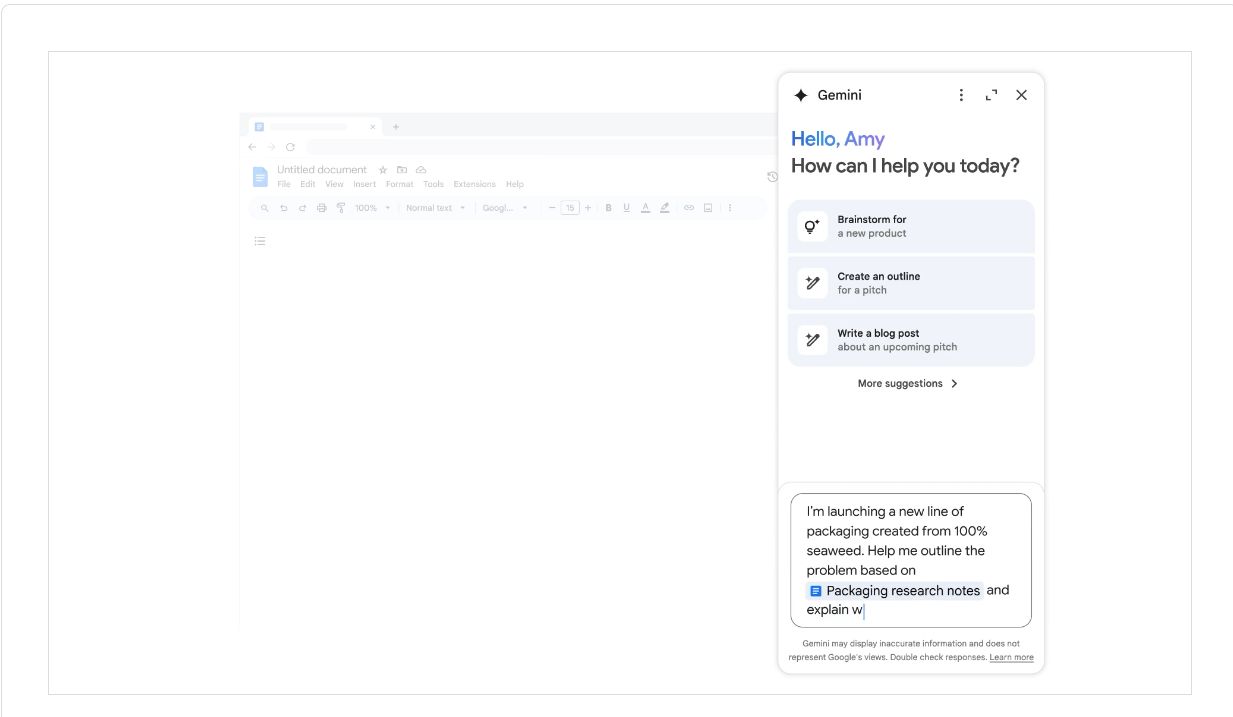Show the document outline icon

click(x=260, y=241)
